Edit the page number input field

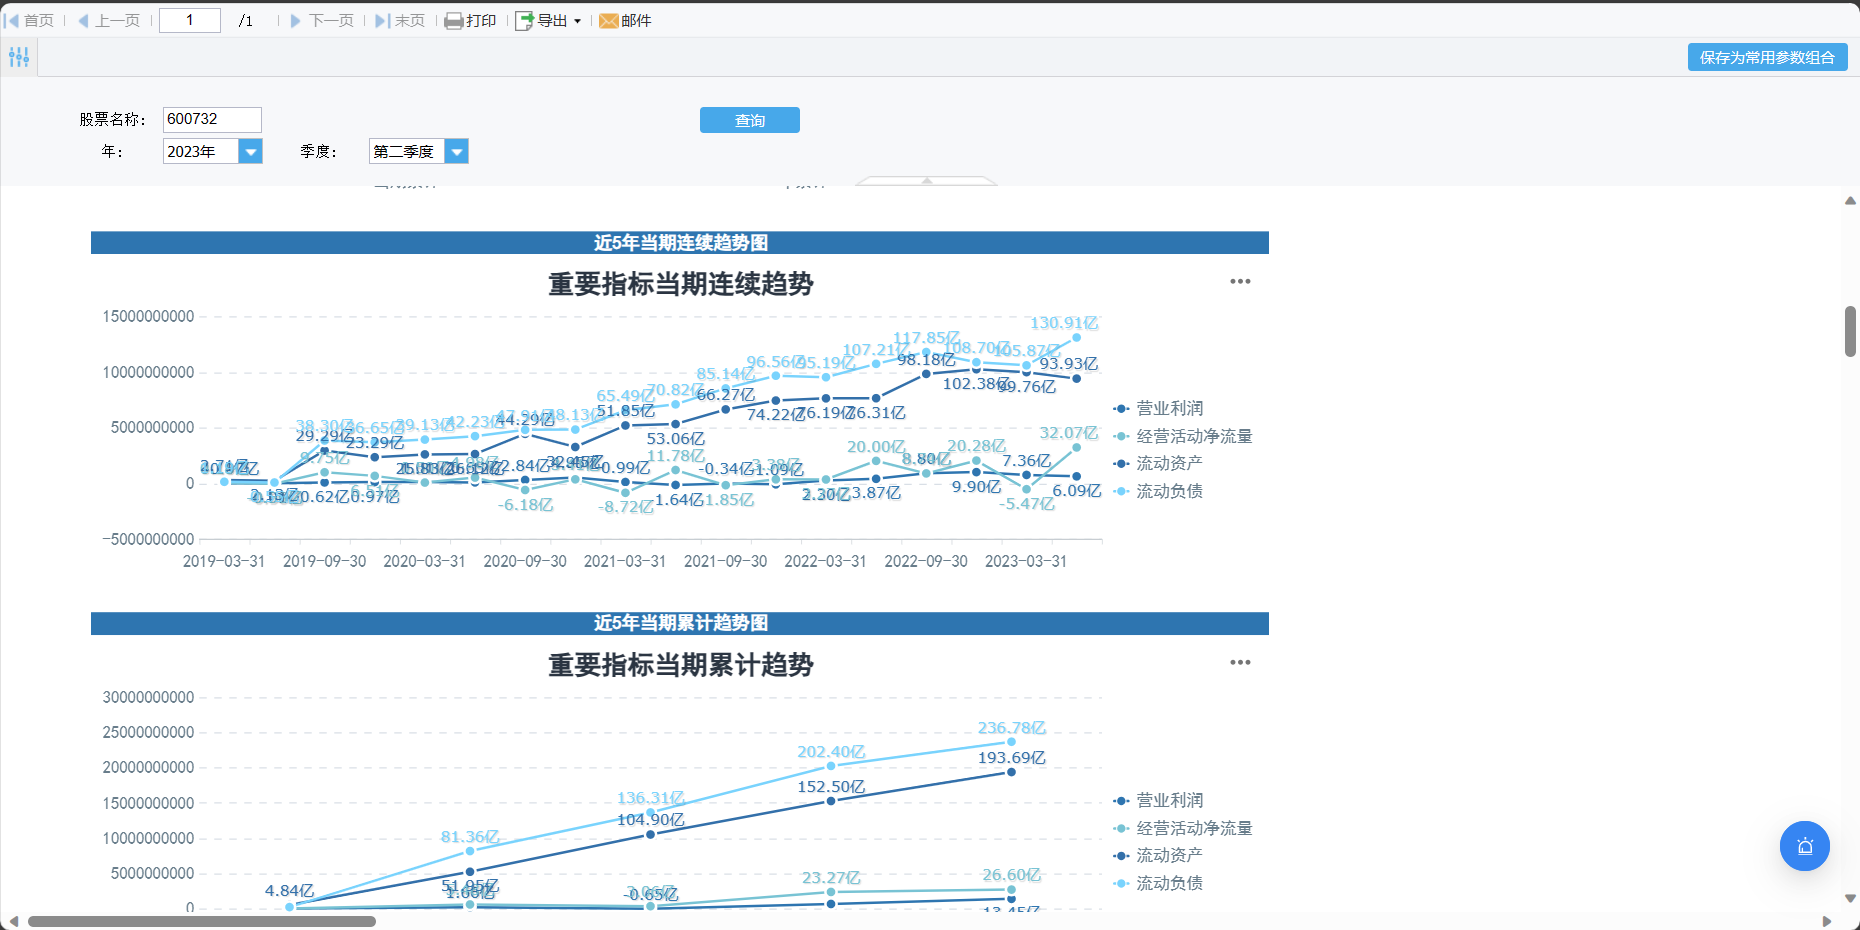point(190,20)
